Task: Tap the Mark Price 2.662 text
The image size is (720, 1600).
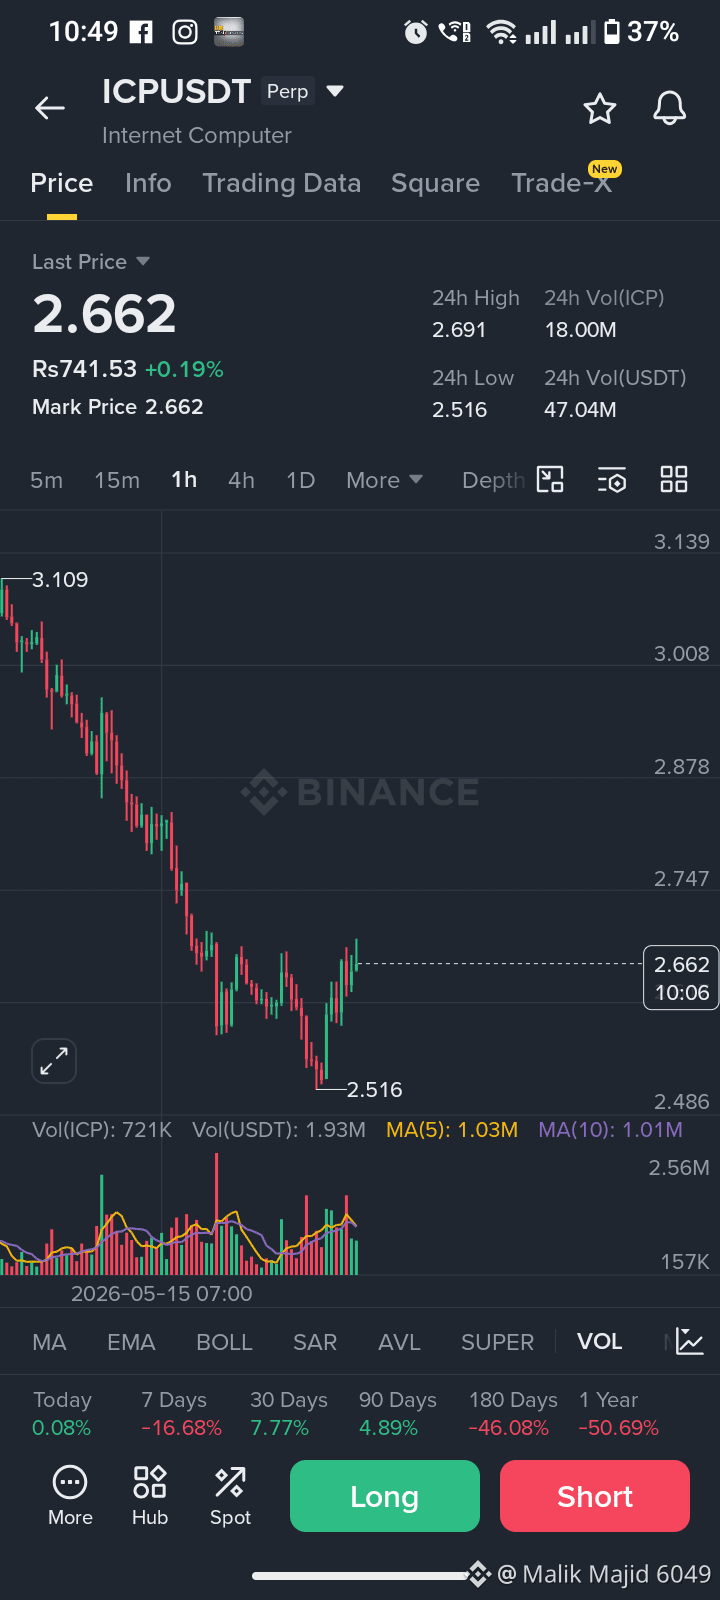Action: (x=118, y=407)
